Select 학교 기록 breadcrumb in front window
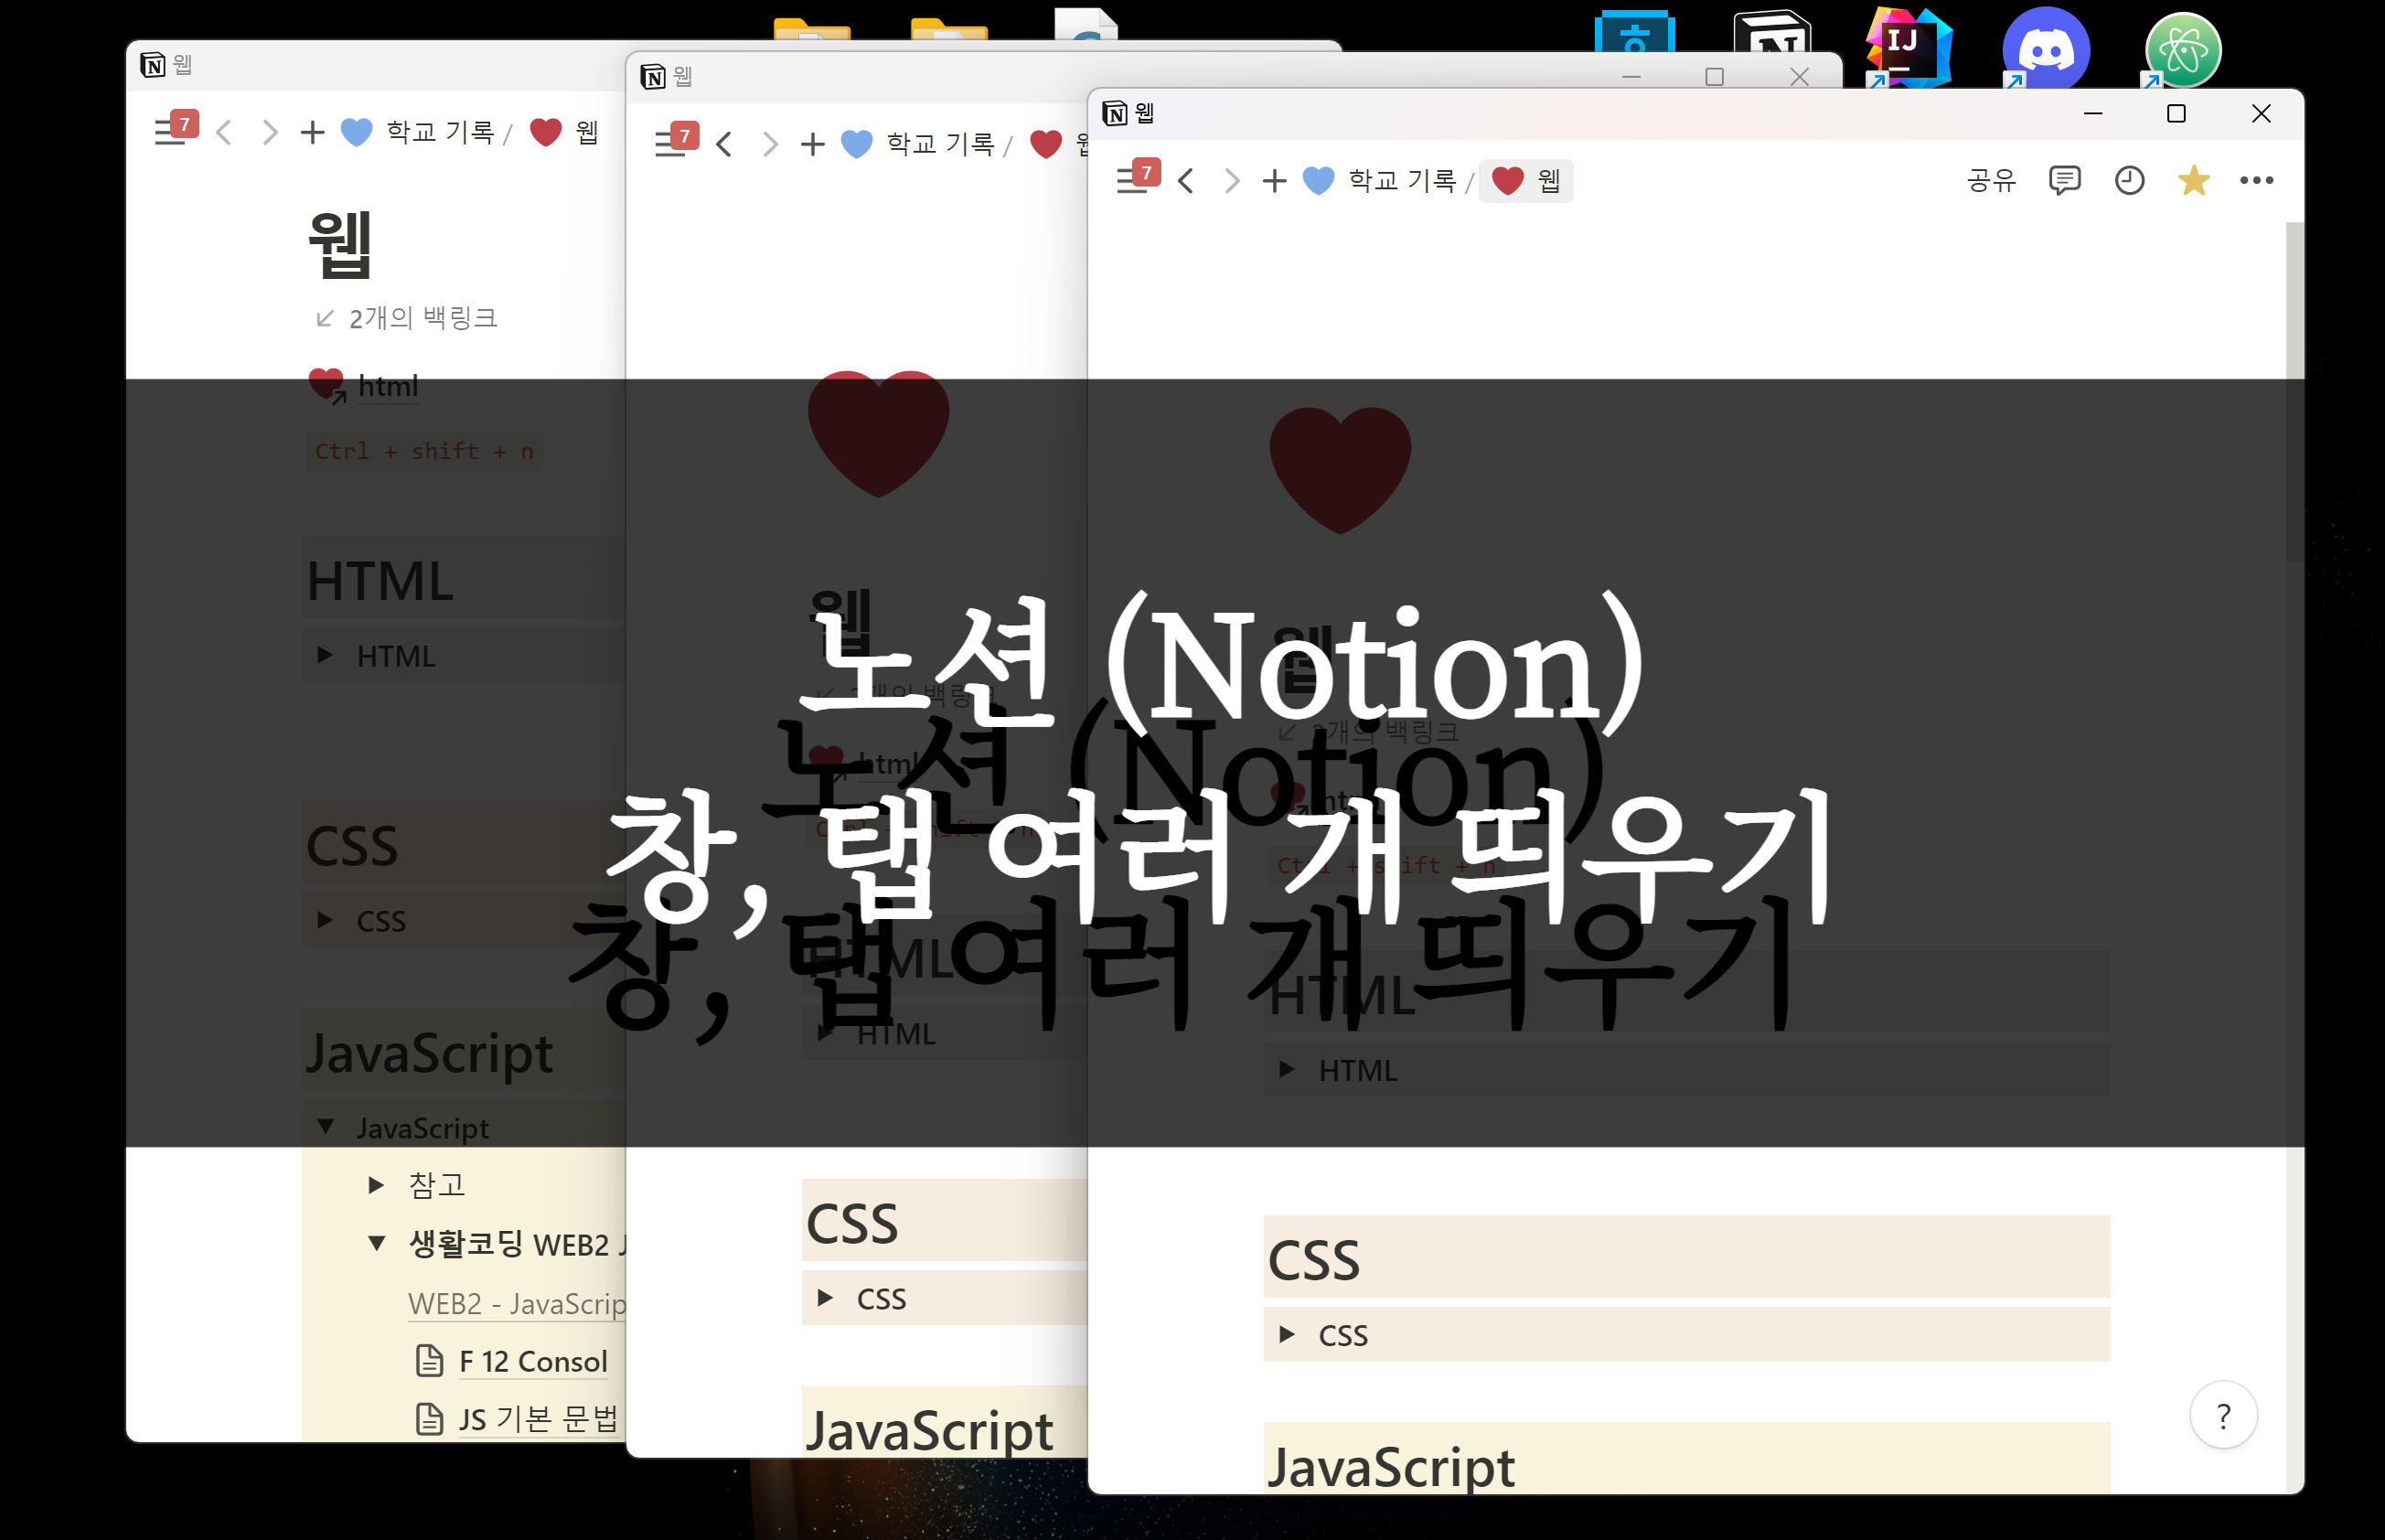2385x1540 pixels. (1401, 181)
